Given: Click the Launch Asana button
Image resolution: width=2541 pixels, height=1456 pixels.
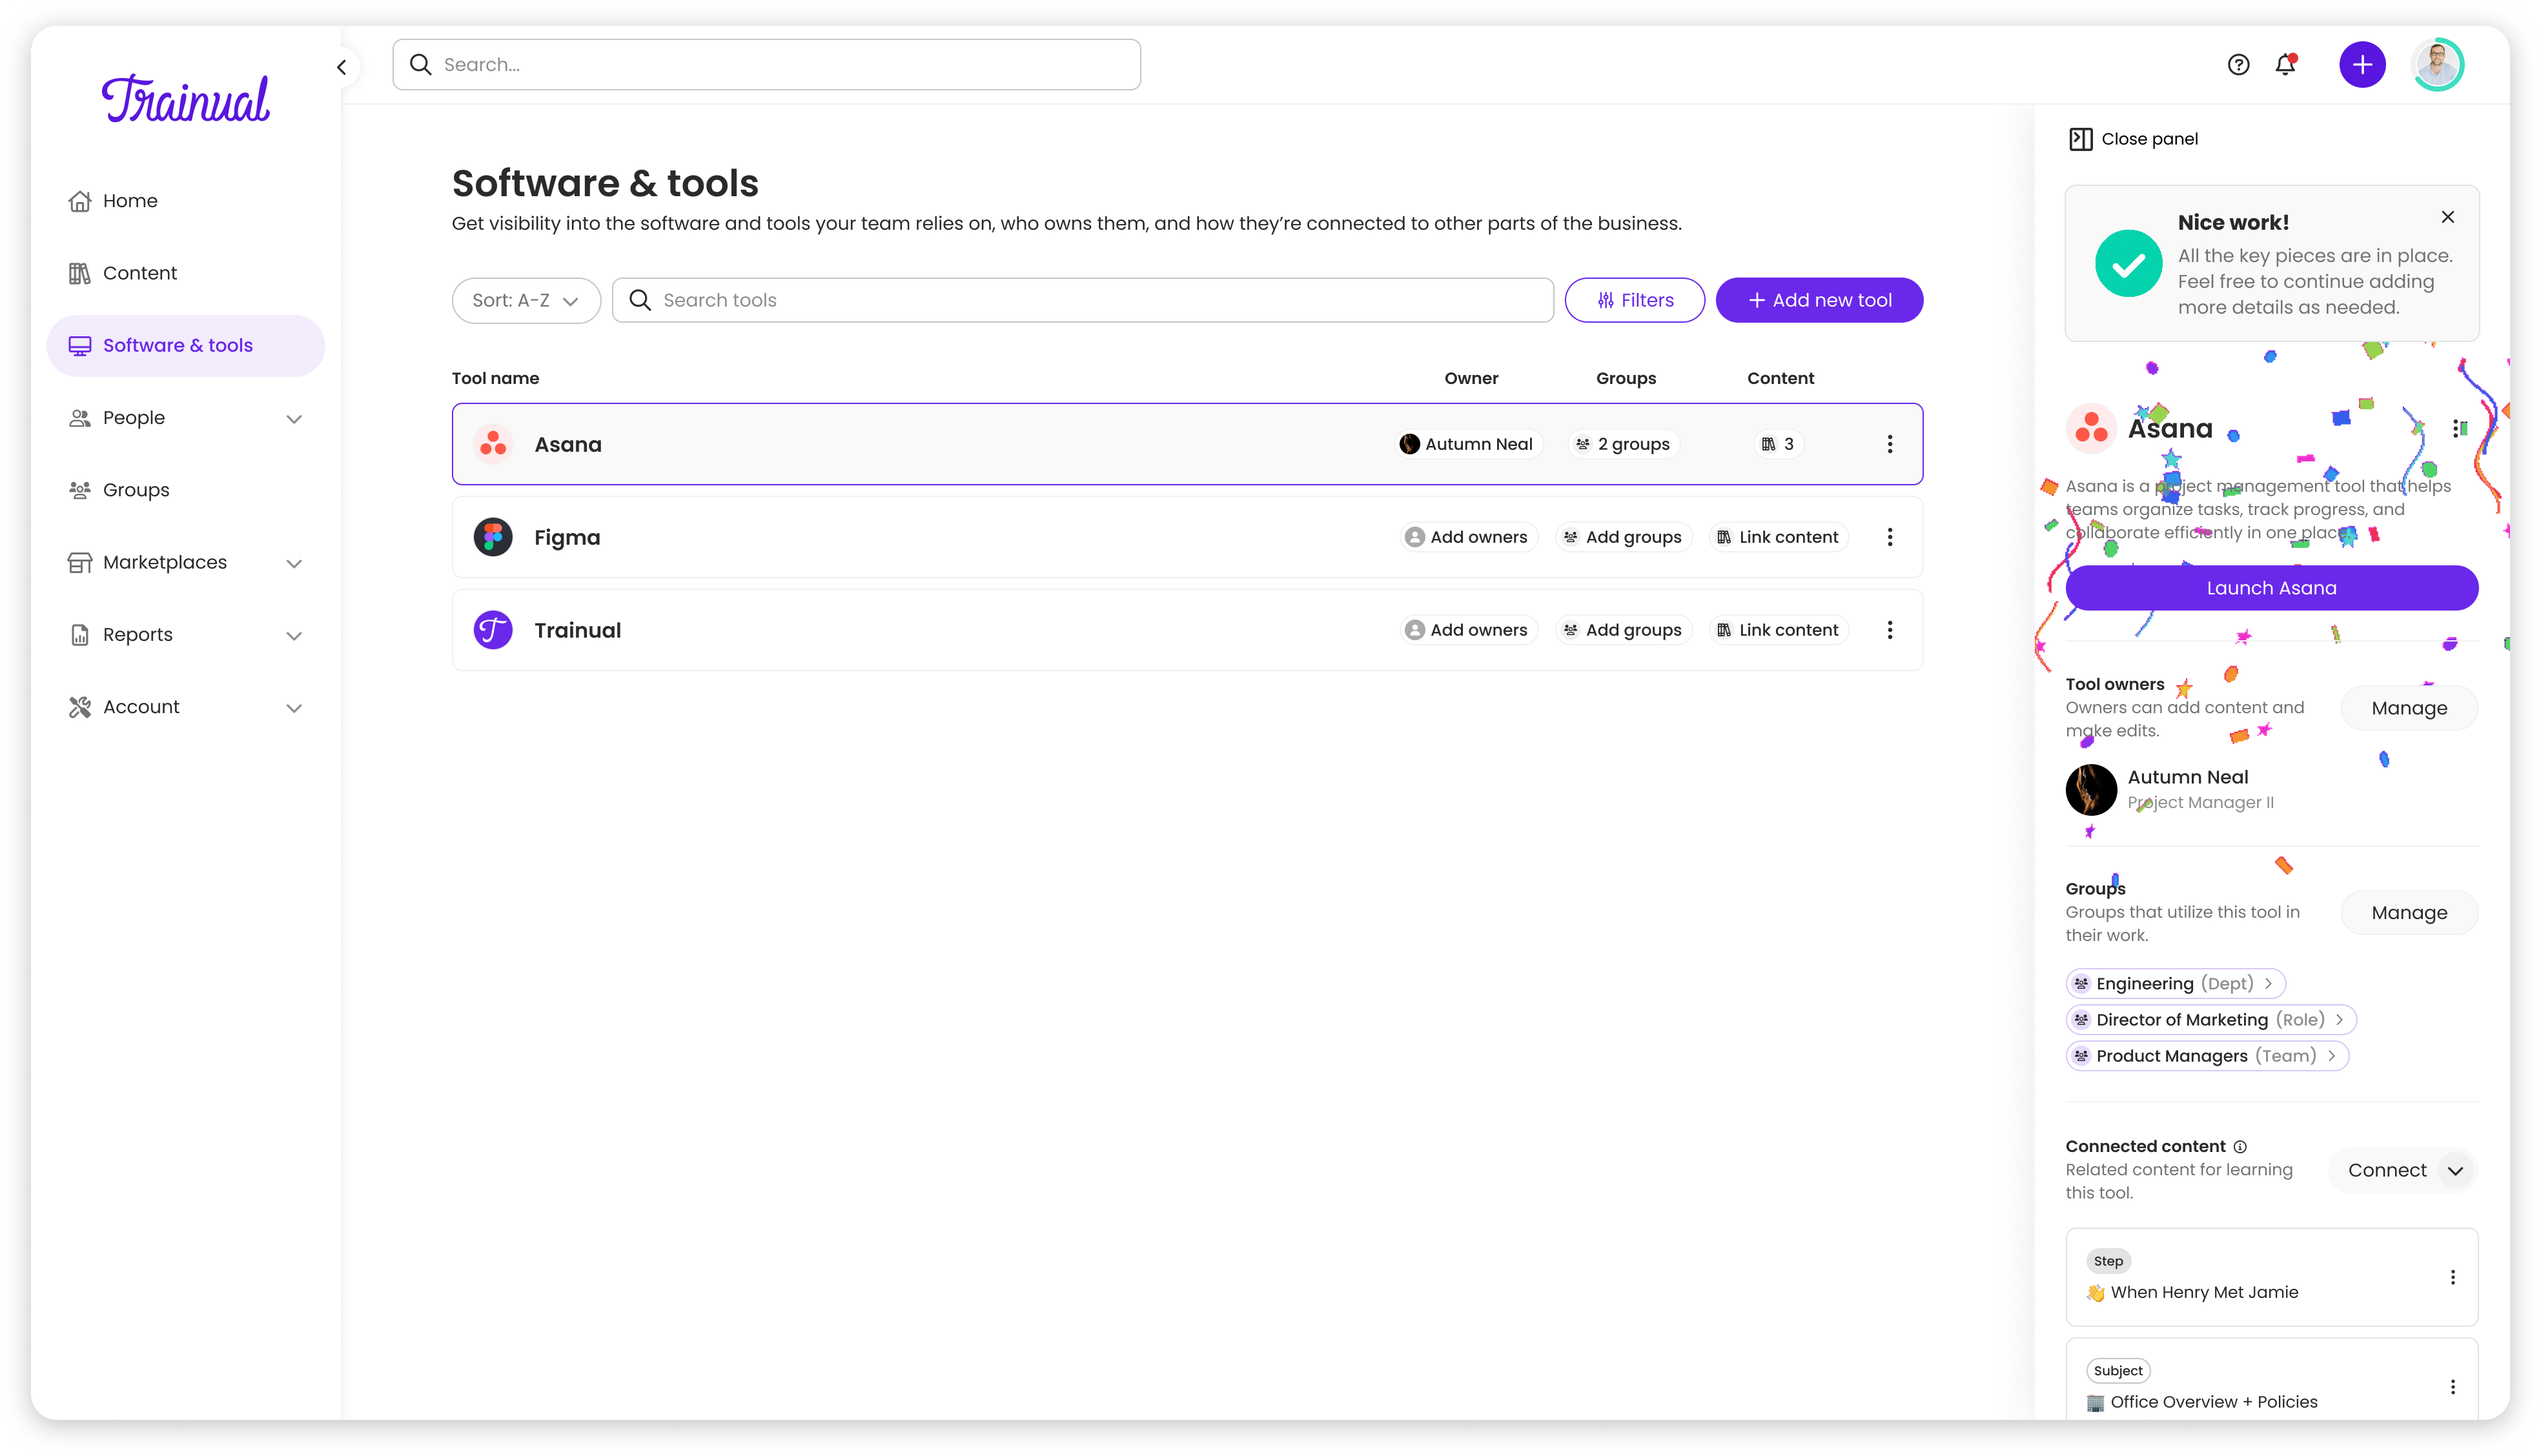Looking at the screenshot, I should pos(2271,588).
